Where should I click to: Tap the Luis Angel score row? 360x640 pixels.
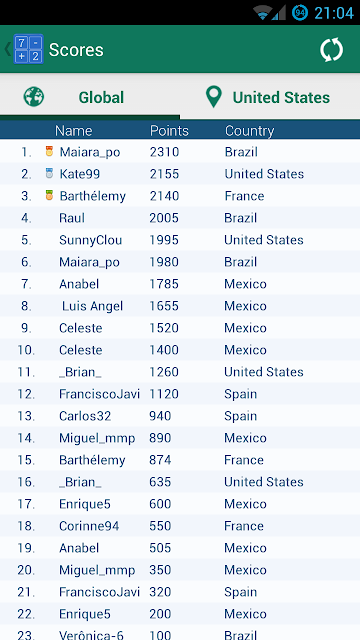(180, 306)
